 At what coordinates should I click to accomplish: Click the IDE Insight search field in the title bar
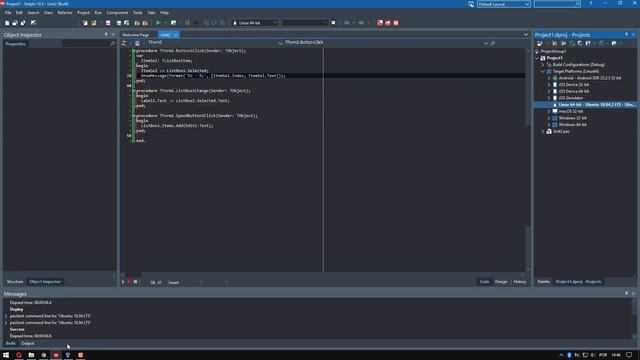coord(557,4)
